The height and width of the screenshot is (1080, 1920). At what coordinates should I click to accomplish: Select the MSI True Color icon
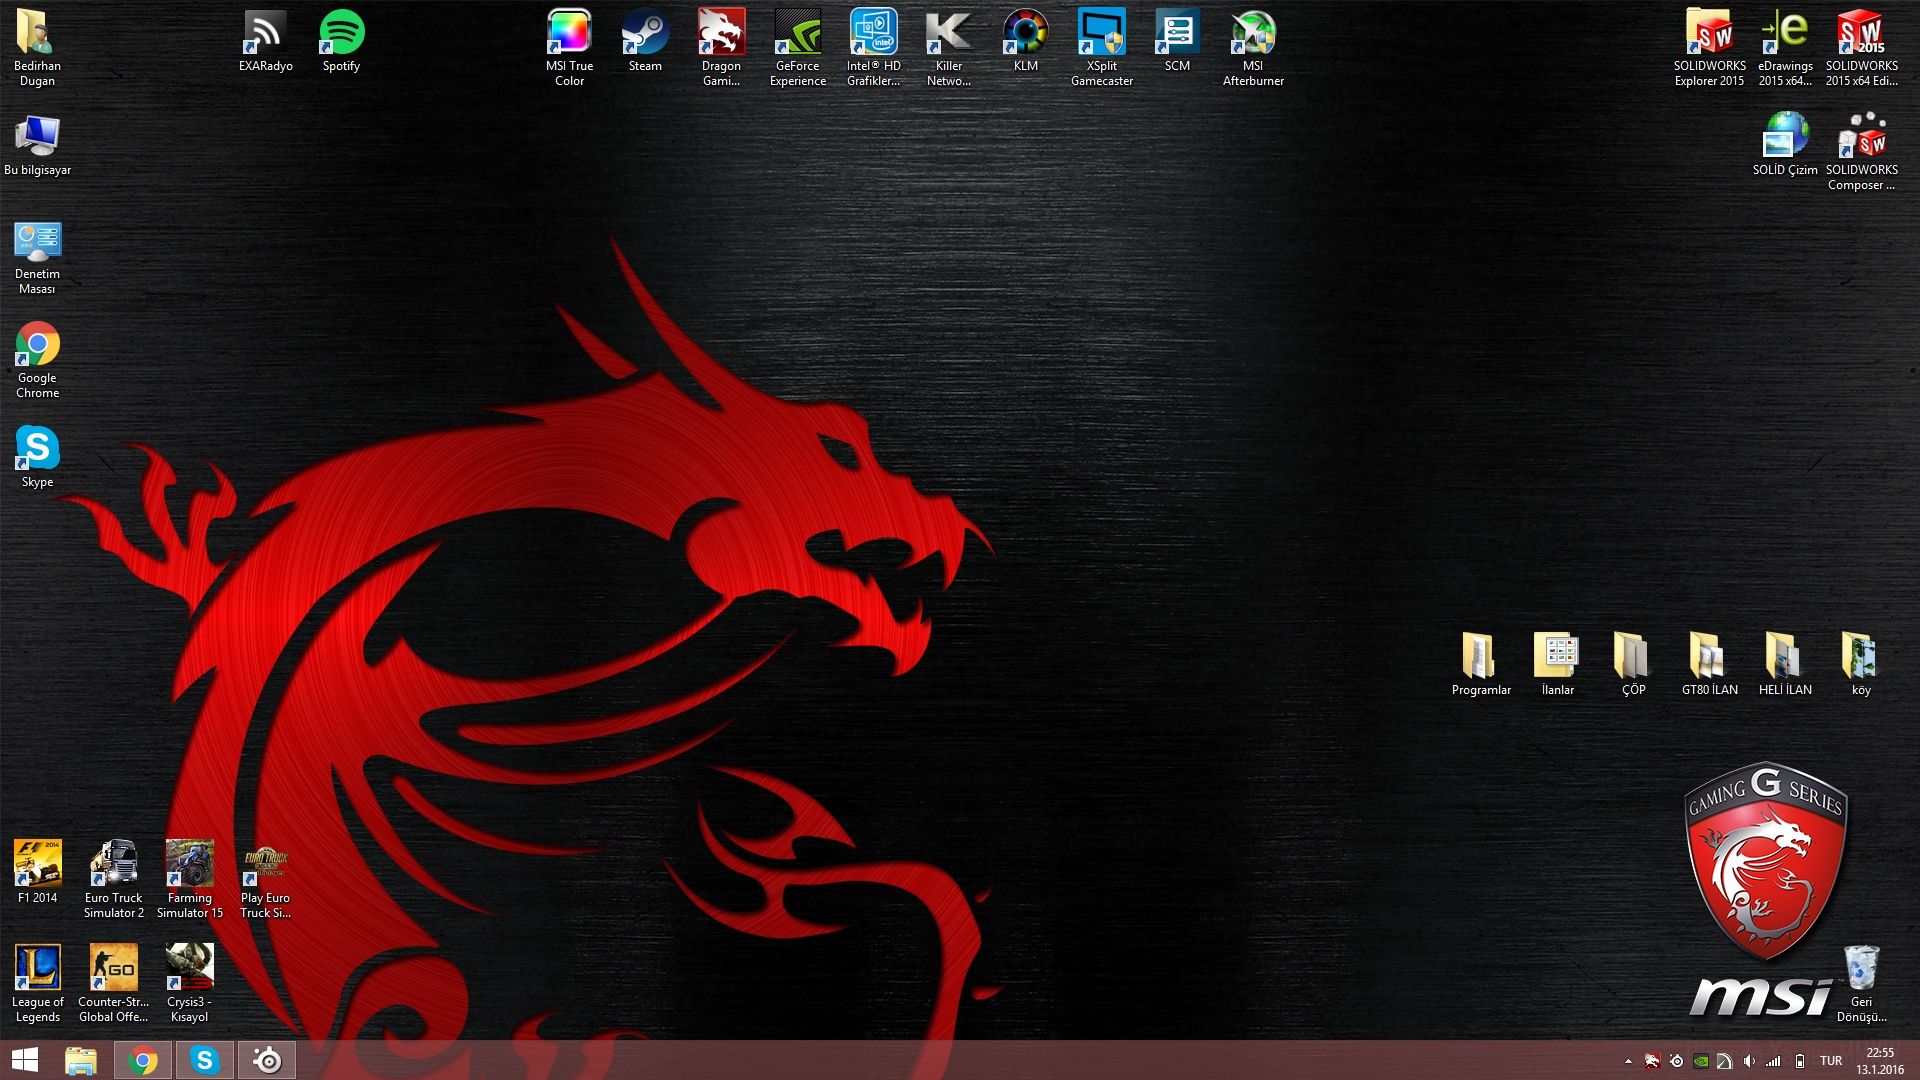coord(569,34)
